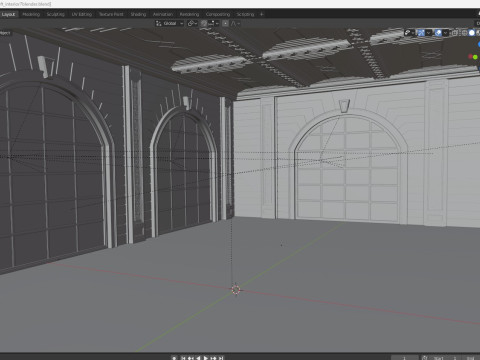This screenshot has height=360, width=480.
Task: Switch to the UV Editing workspace
Action: [82, 14]
